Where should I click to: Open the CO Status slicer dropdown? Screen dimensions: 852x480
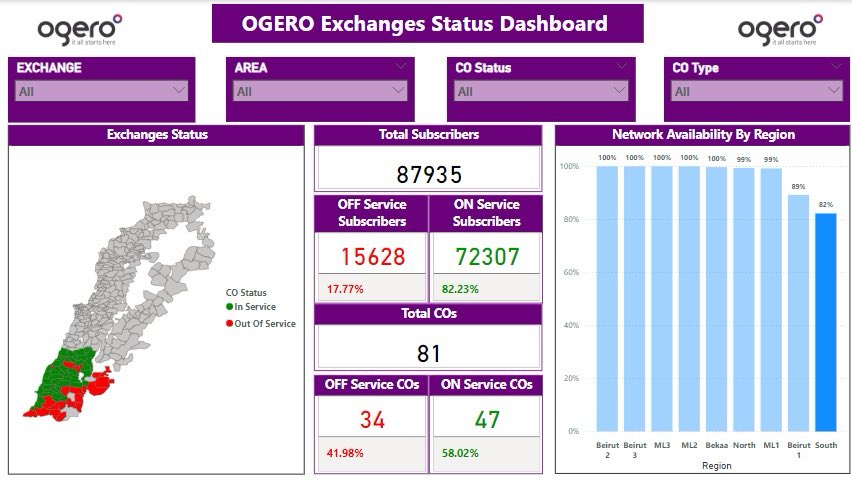(541, 91)
